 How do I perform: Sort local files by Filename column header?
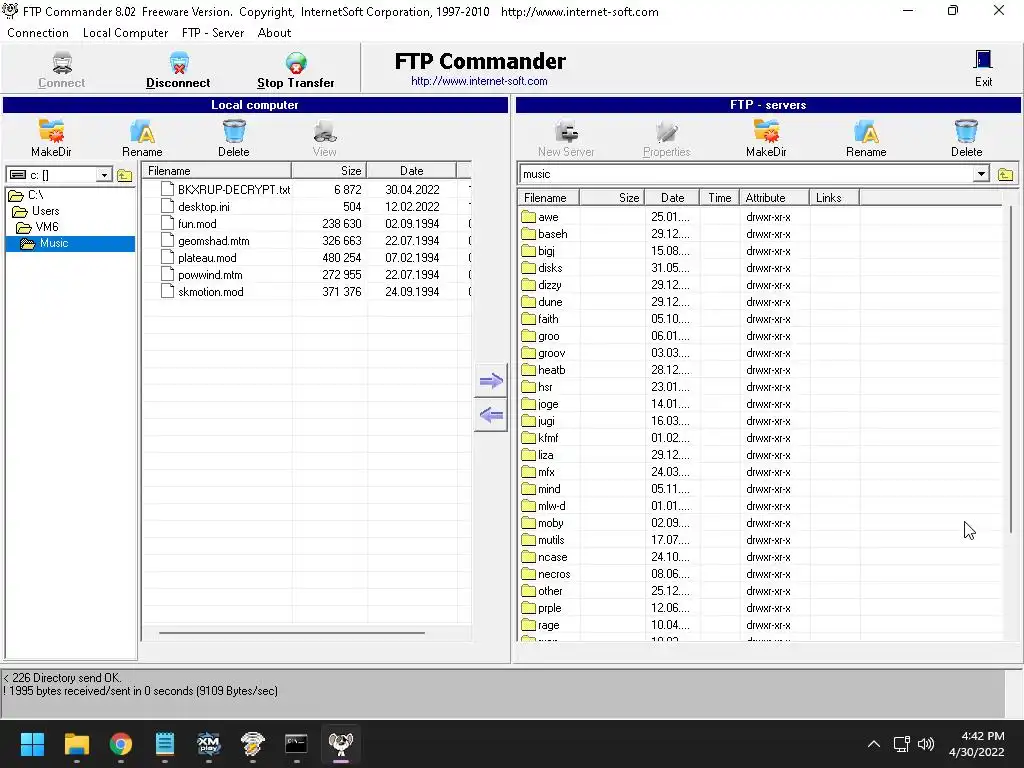pyautogui.click(x=217, y=170)
